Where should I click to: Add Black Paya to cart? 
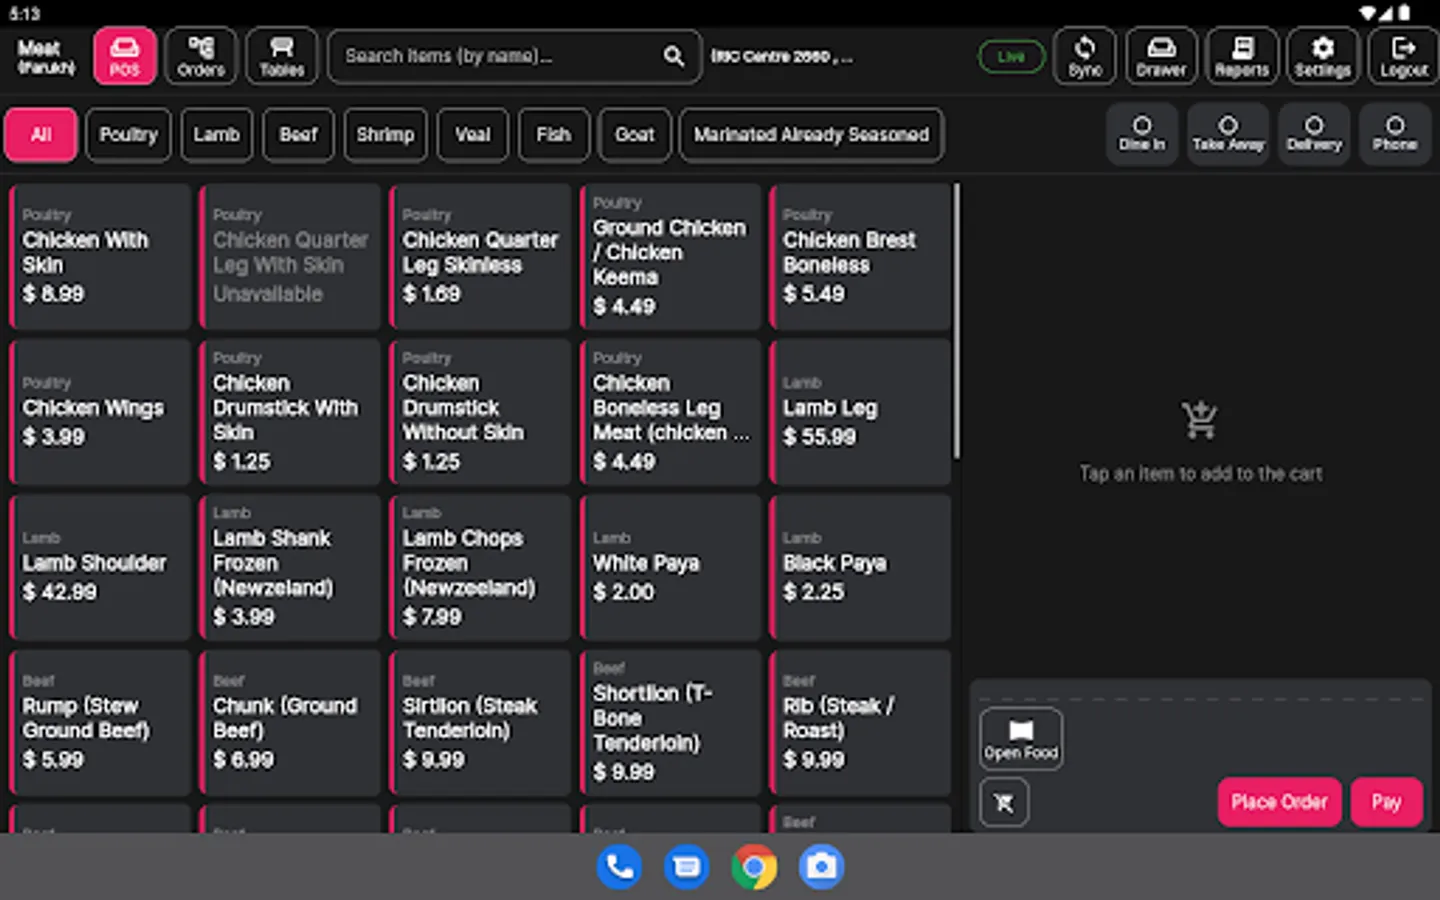pos(860,567)
